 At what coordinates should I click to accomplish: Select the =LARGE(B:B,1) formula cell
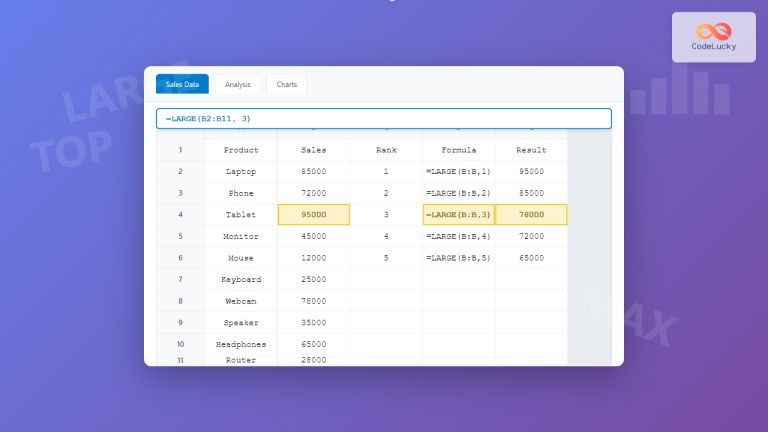pyautogui.click(x=458, y=172)
